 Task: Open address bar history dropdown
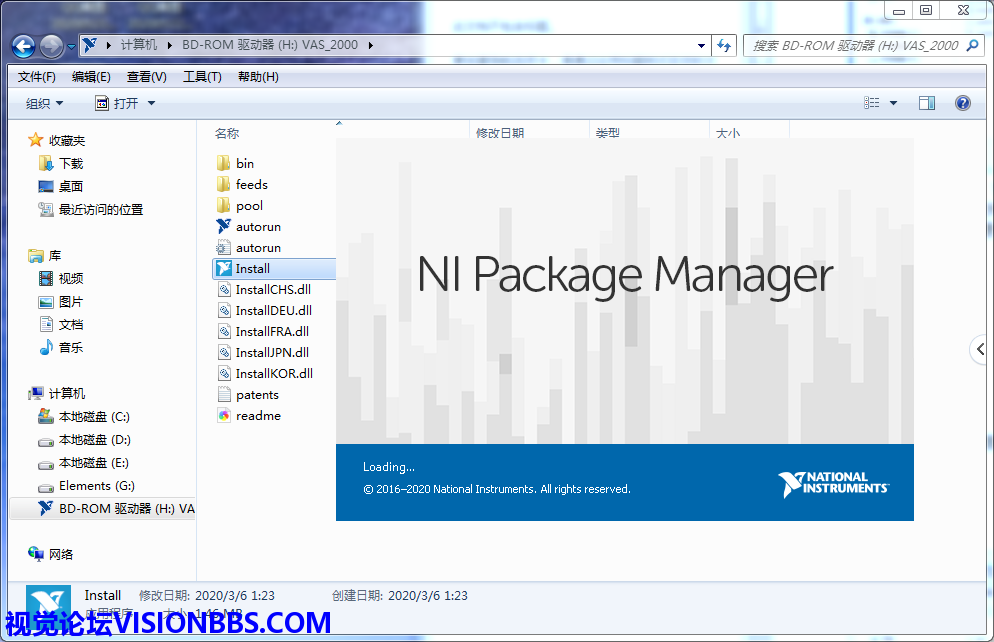pos(701,45)
